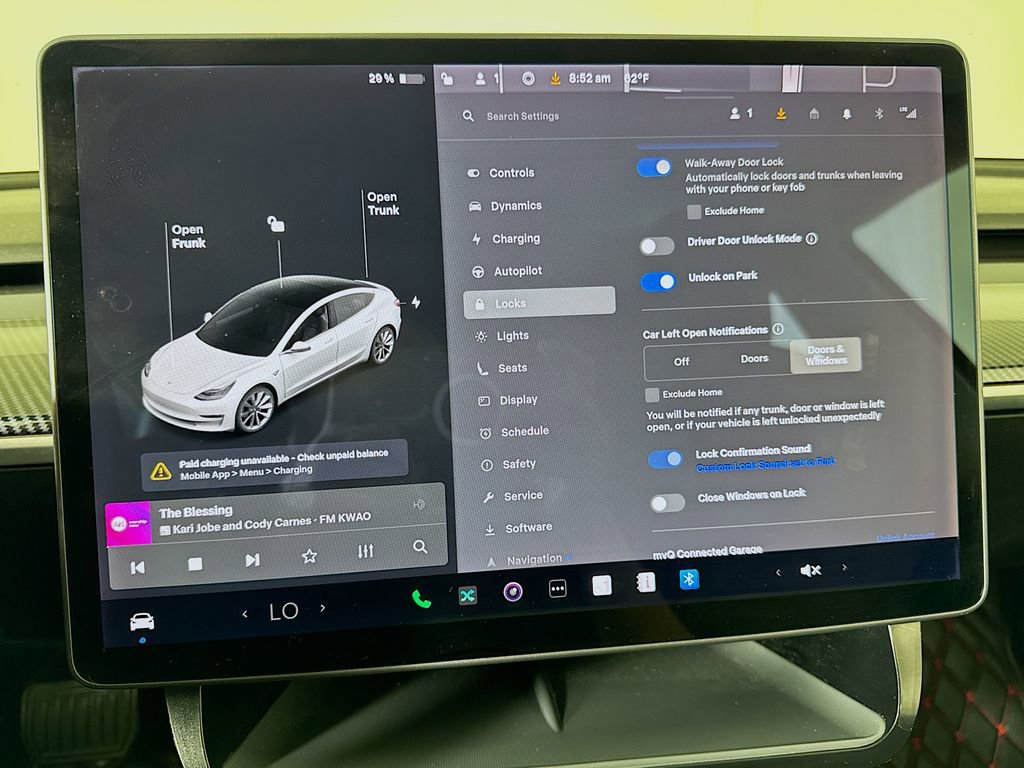Open the car controls icon in the dock
1024x768 pixels.
coord(142,621)
